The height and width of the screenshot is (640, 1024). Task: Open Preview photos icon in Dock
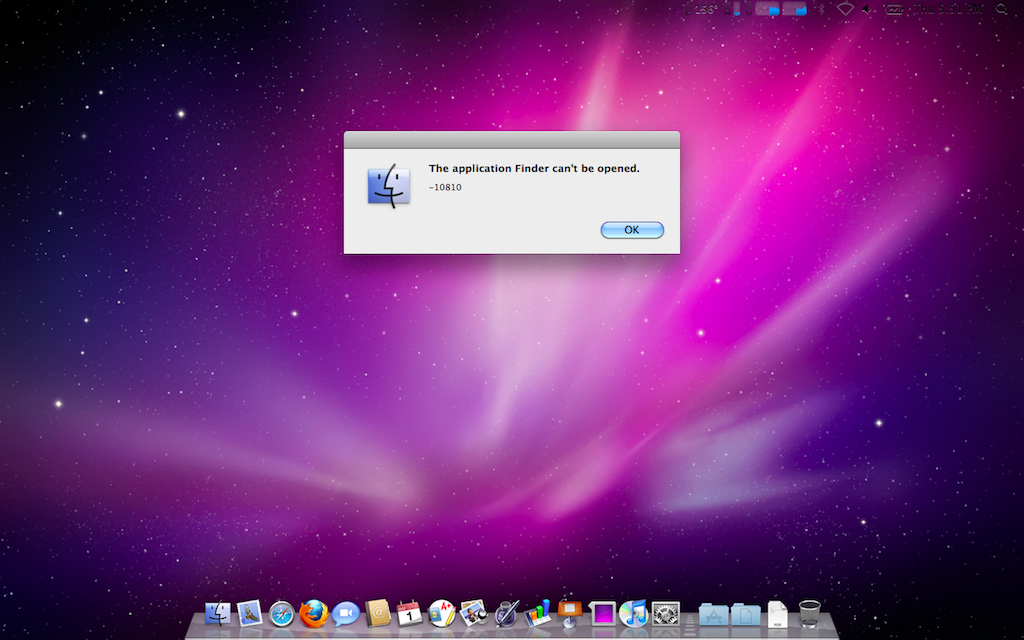473,614
